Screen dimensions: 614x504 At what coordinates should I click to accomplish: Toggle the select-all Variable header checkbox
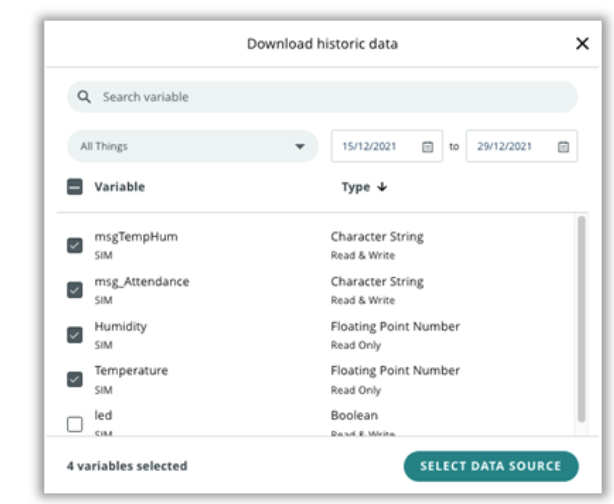click(x=75, y=187)
